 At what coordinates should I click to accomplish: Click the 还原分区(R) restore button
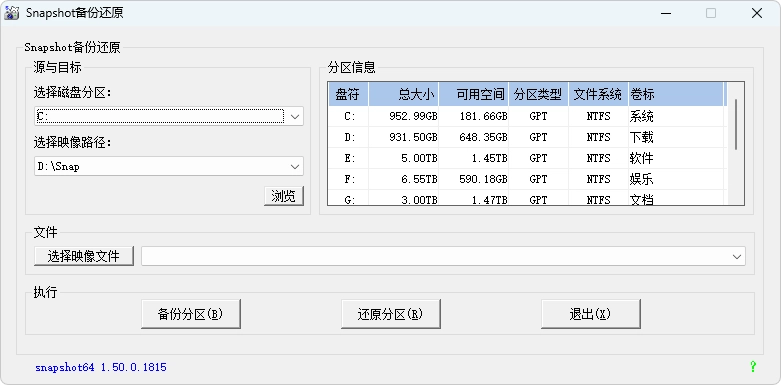tap(390, 314)
